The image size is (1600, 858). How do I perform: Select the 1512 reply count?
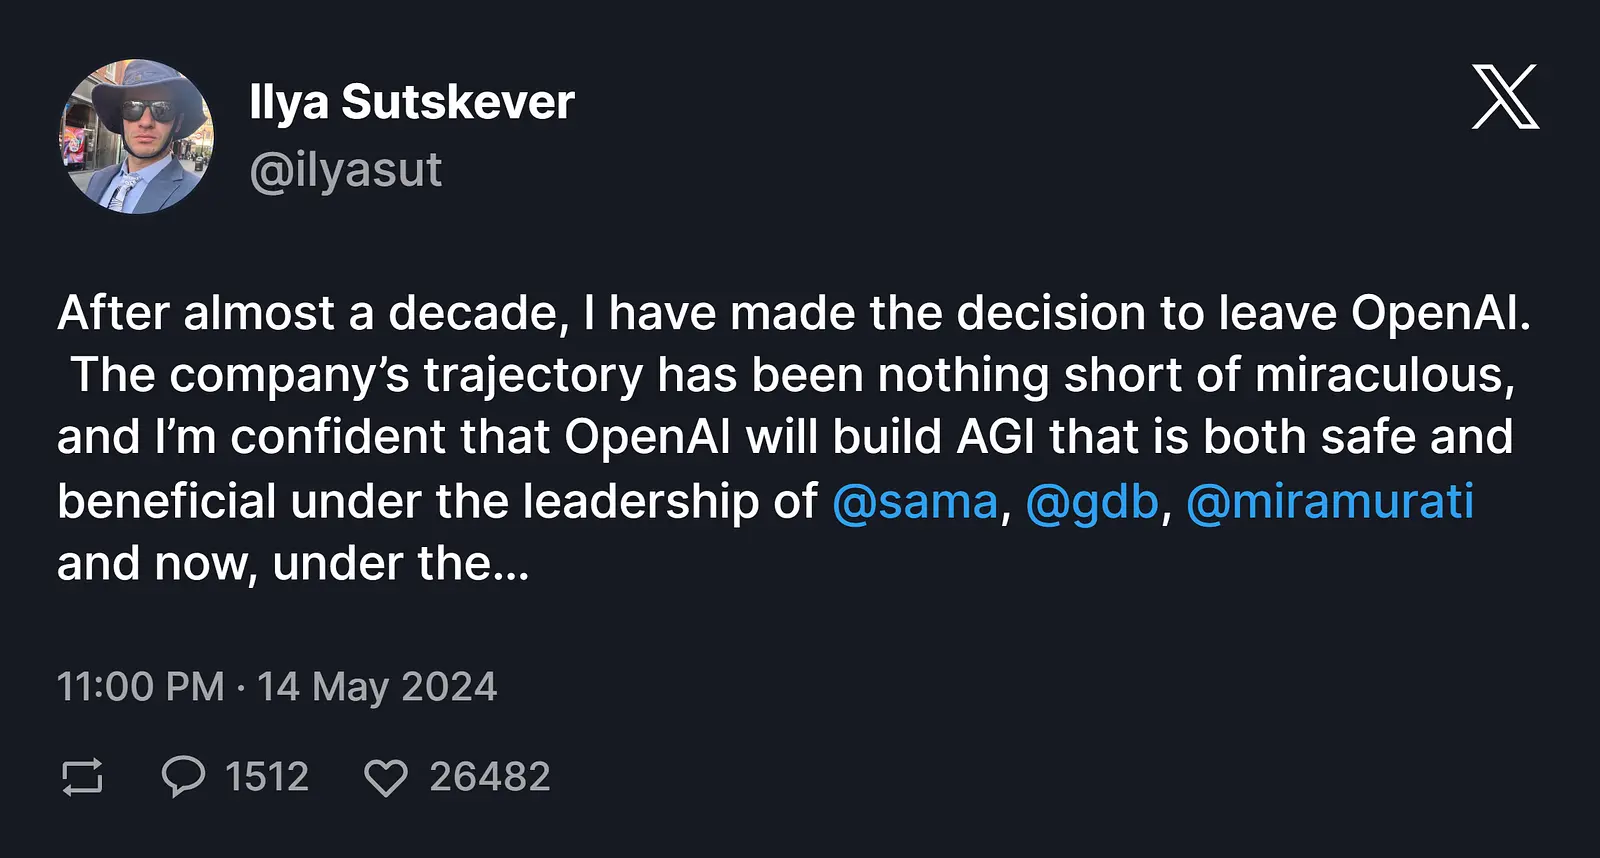tap(266, 777)
